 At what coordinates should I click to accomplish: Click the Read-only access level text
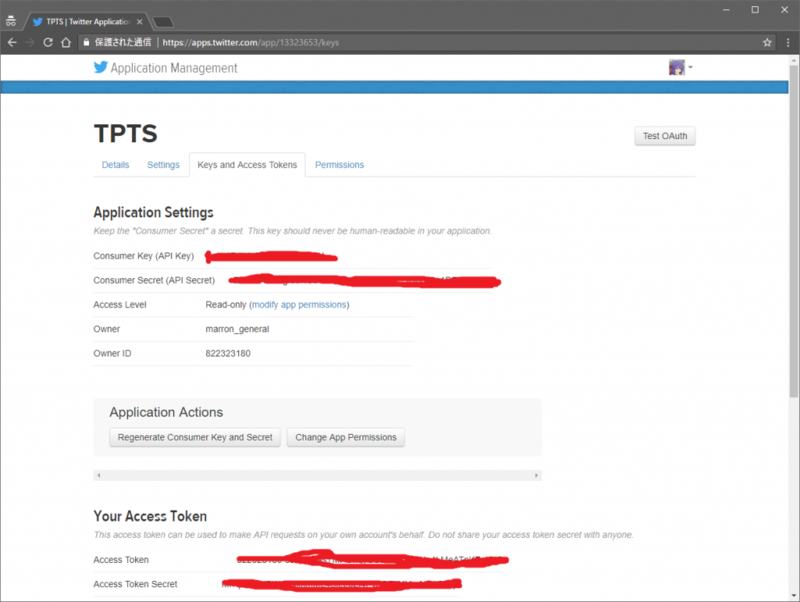click(226, 305)
